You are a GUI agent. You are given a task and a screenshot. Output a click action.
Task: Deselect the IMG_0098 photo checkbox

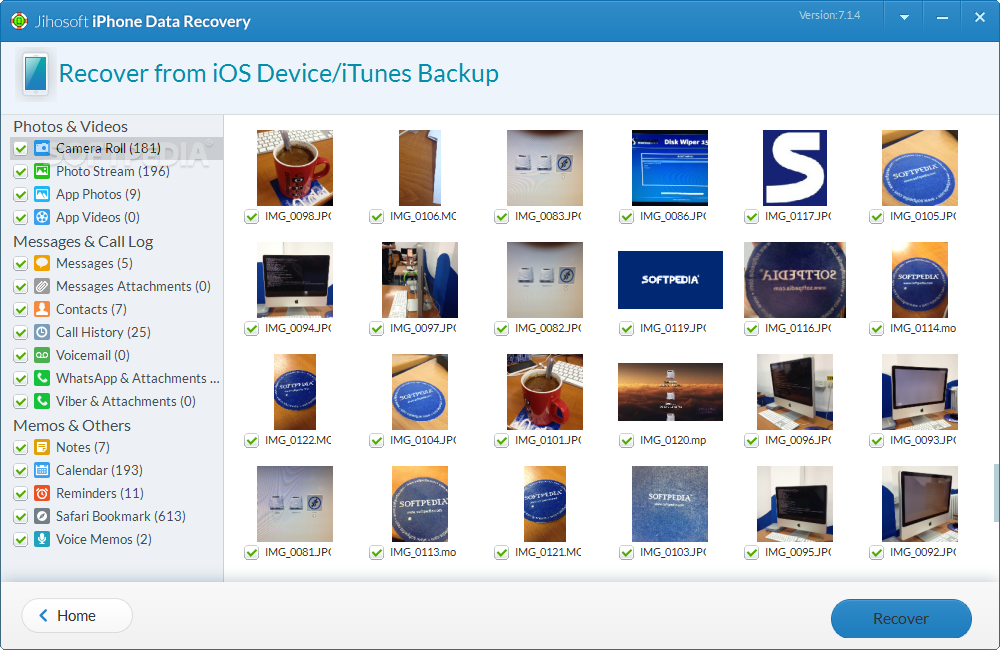click(x=251, y=217)
